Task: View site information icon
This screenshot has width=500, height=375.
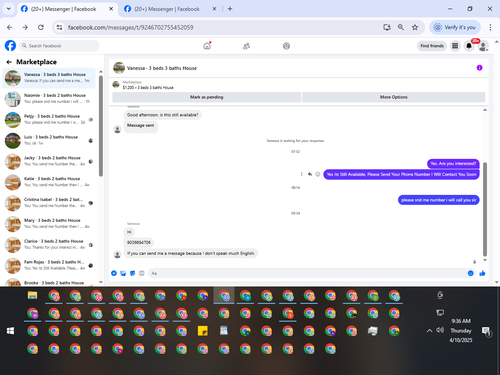Action: 59,27
